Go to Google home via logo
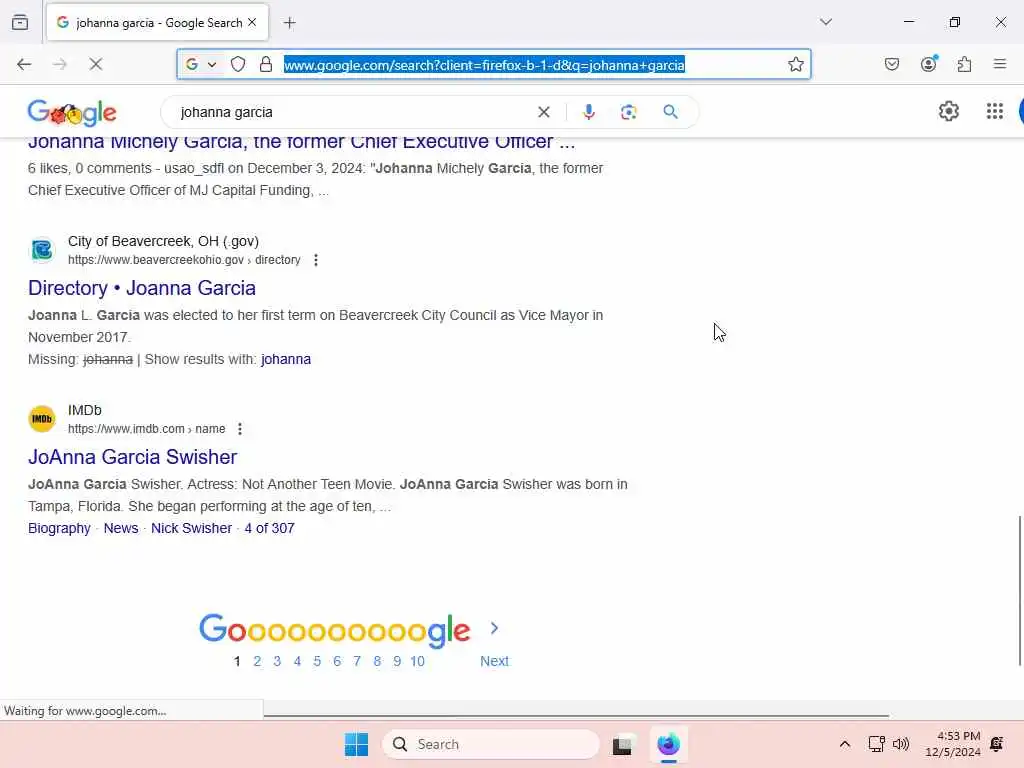1024x768 pixels. pyautogui.click(x=72, y=113)
